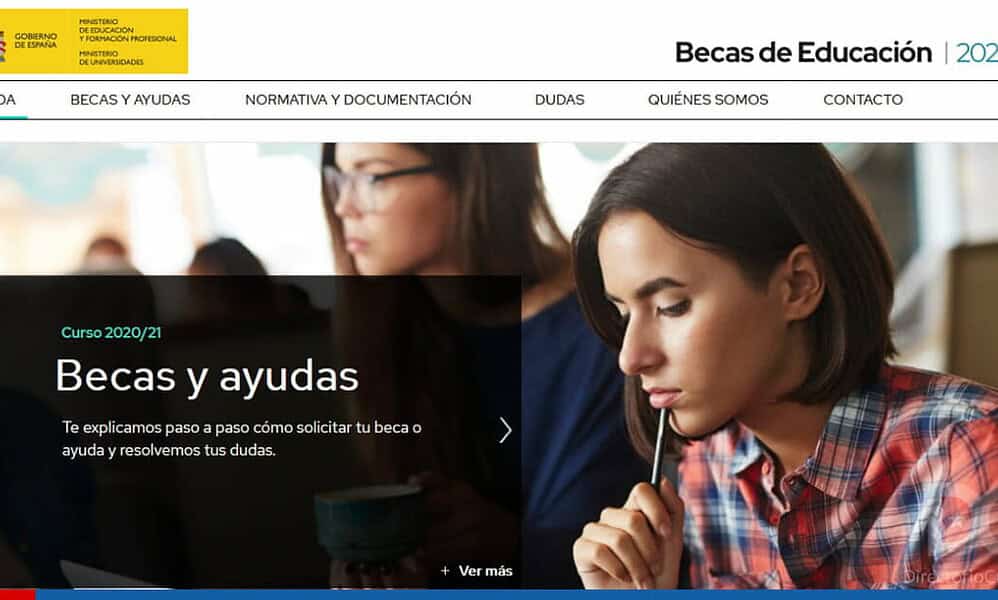
Task: Go to Quiénes Somos section
Action: (708, 100)
